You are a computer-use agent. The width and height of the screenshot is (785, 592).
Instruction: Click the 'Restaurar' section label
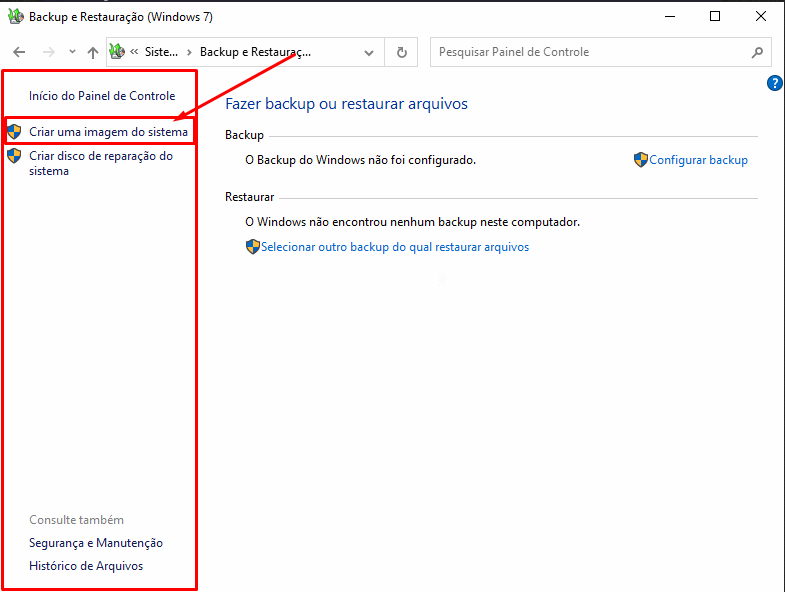(250, 197)
